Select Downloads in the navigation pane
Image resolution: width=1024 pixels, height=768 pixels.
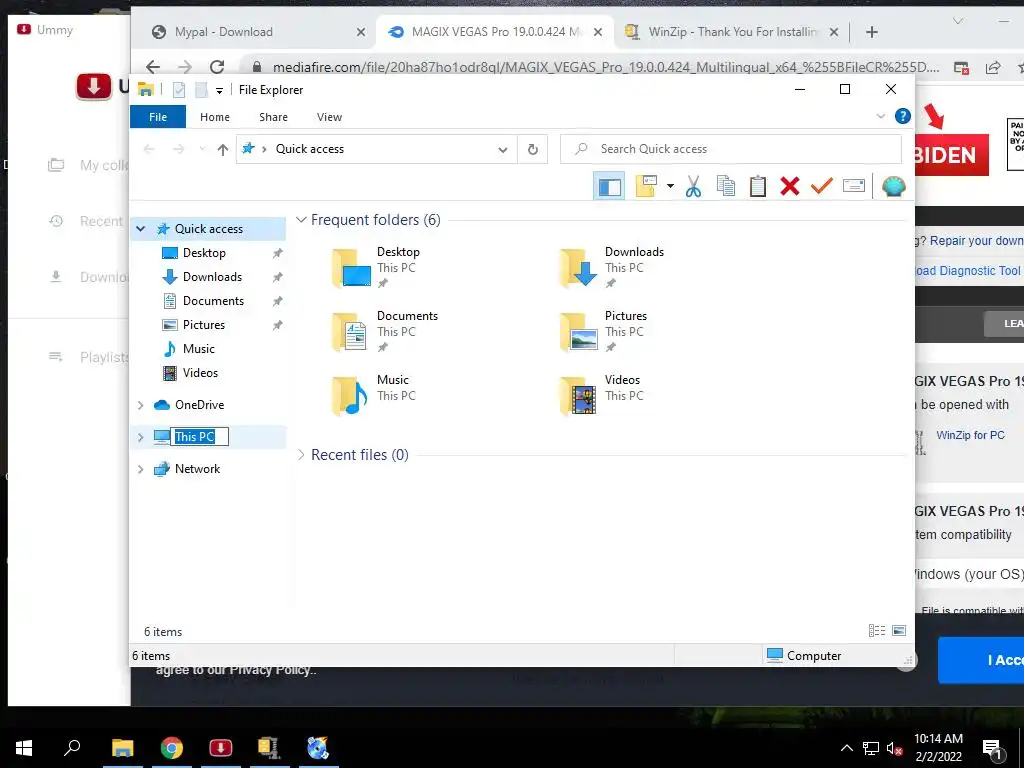212,277
